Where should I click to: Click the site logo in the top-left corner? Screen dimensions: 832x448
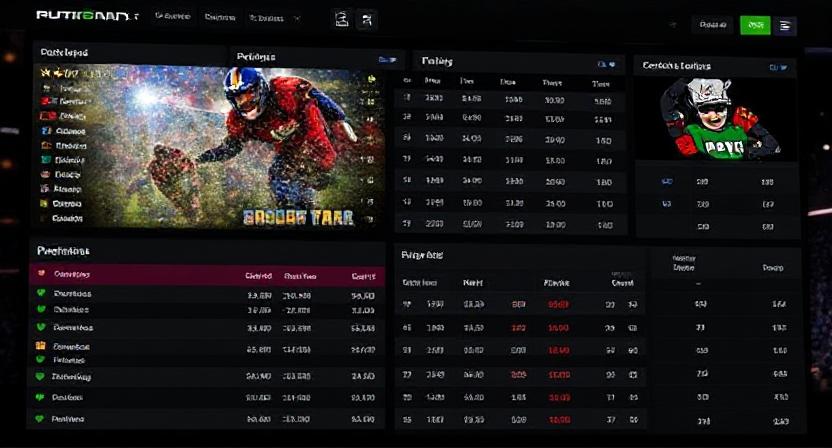coord(87,15)
